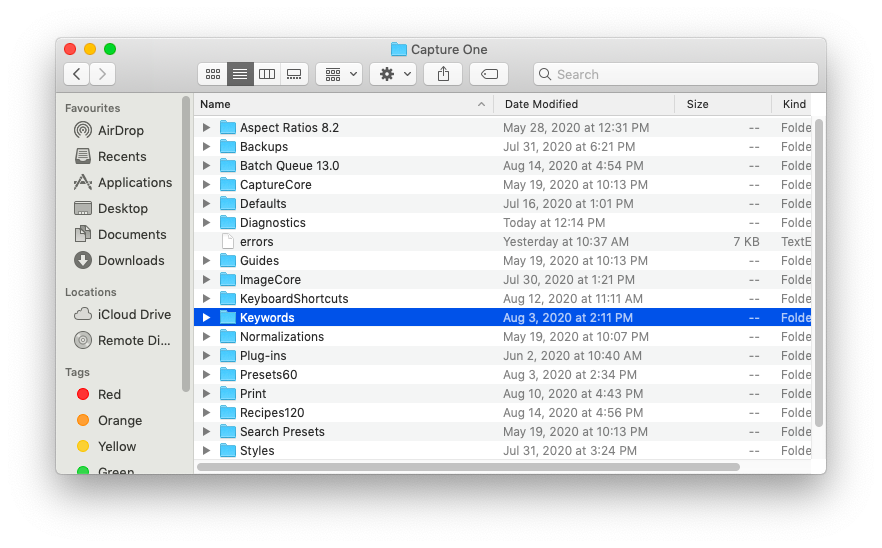Click the Share toolbar button
Screen dimensions: 882x548
443,74
